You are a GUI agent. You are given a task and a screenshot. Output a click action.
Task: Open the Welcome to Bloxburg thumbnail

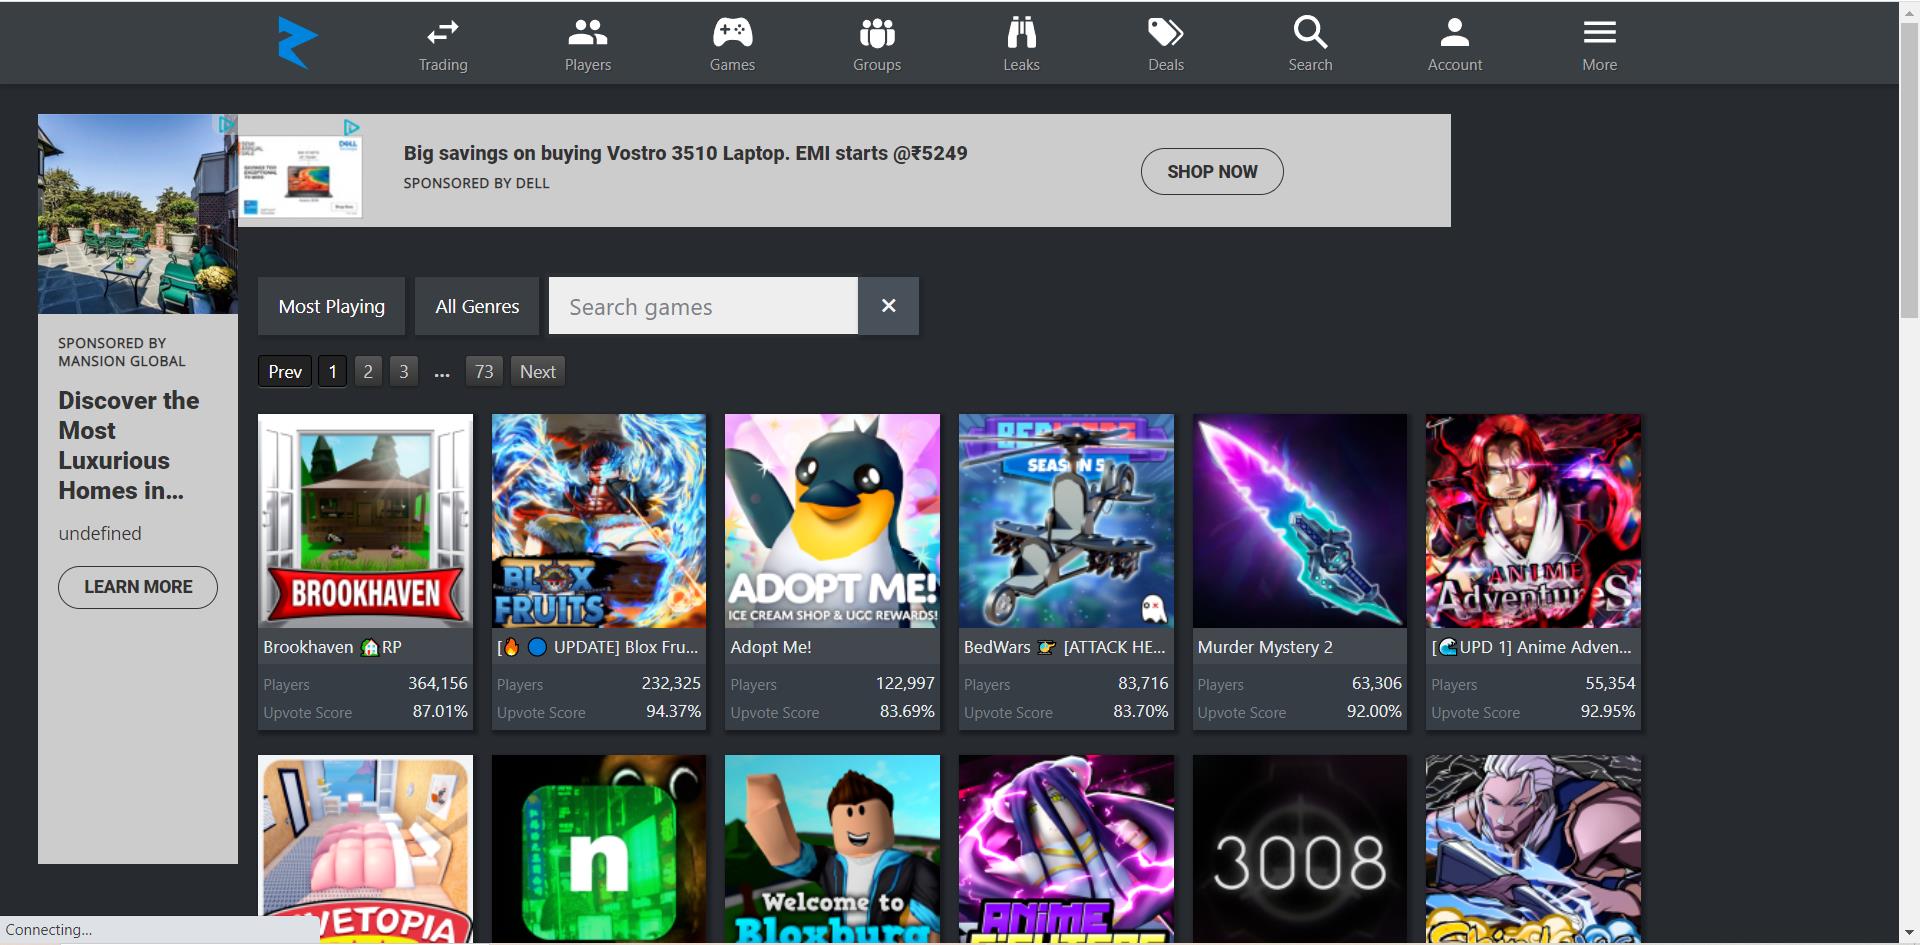[832, 849]
